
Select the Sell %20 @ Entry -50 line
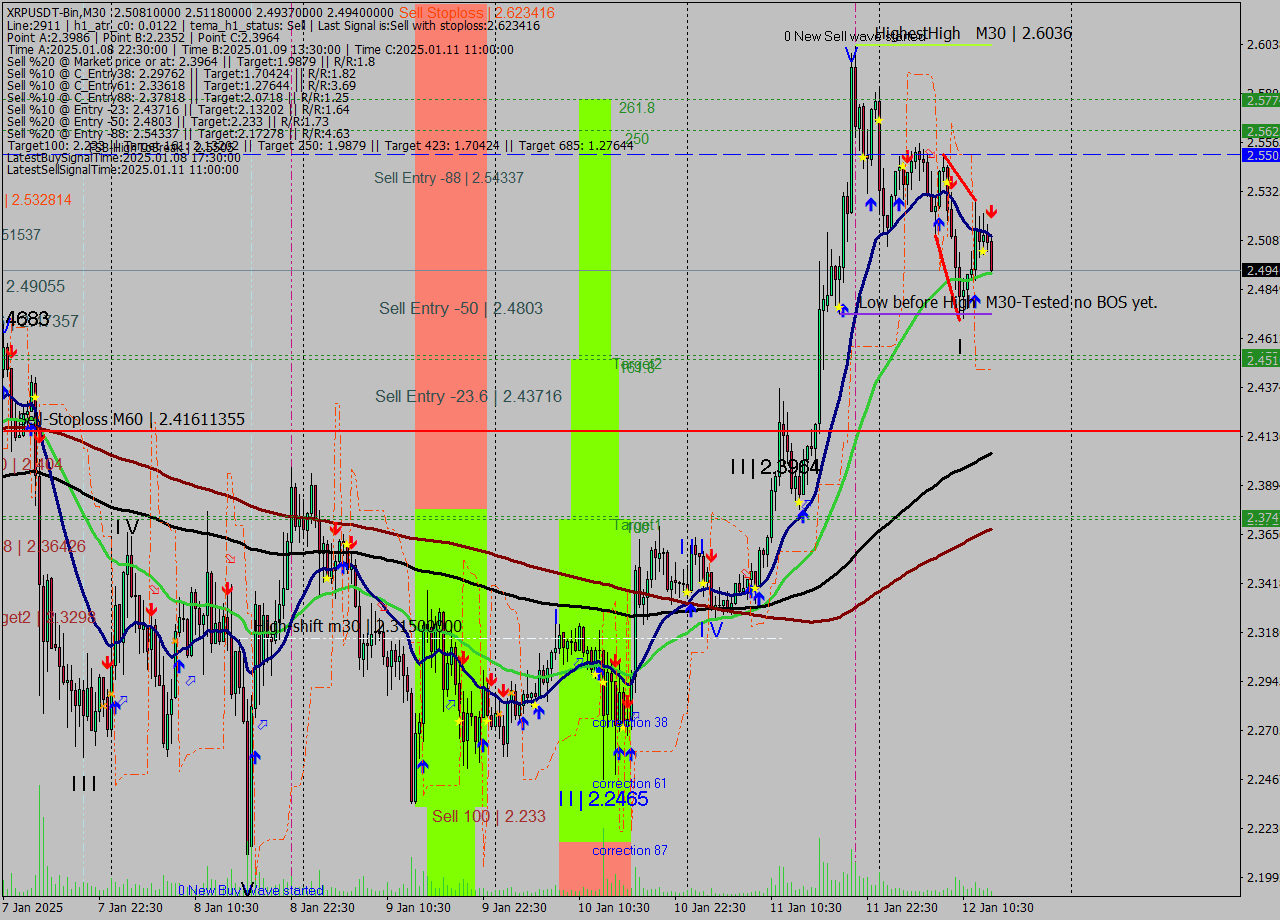[x=168, y=122]
